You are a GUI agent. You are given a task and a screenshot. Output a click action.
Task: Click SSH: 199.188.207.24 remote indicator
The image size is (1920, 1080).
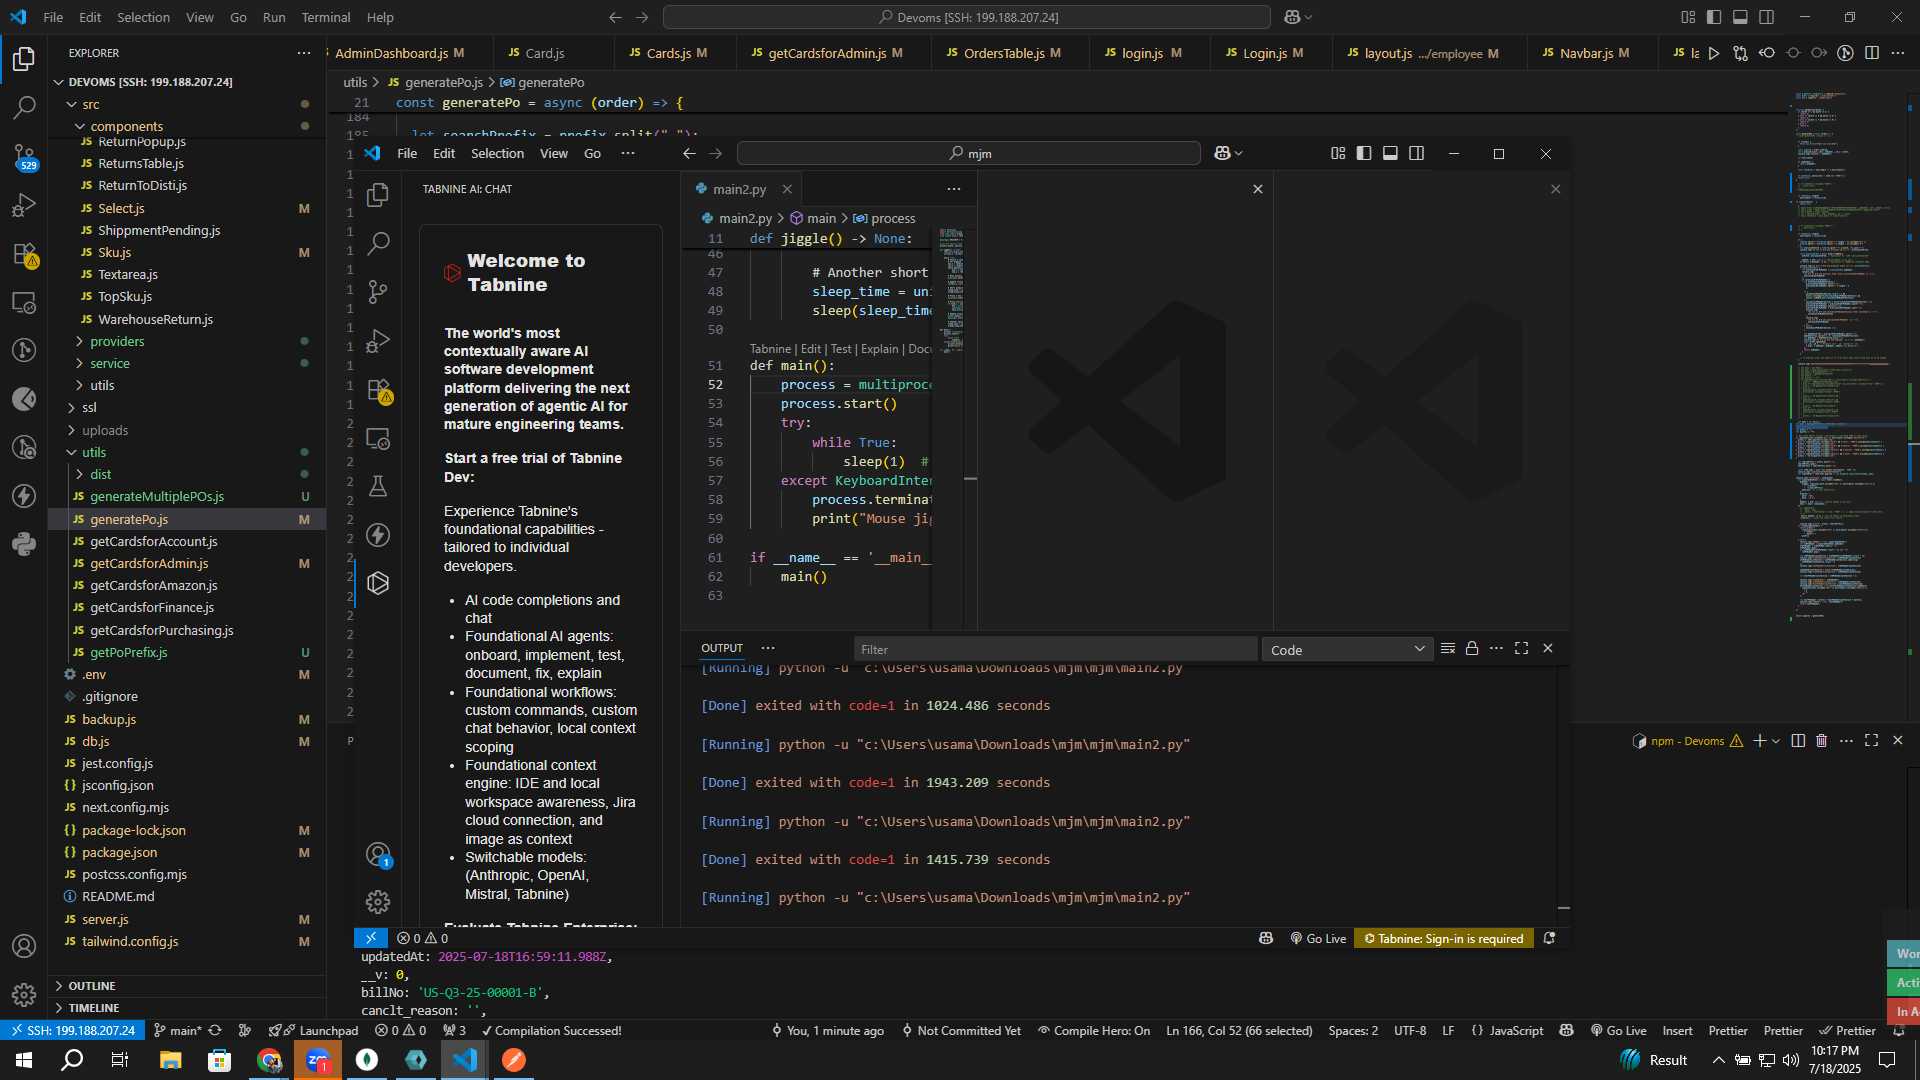tap(73, 1030)
